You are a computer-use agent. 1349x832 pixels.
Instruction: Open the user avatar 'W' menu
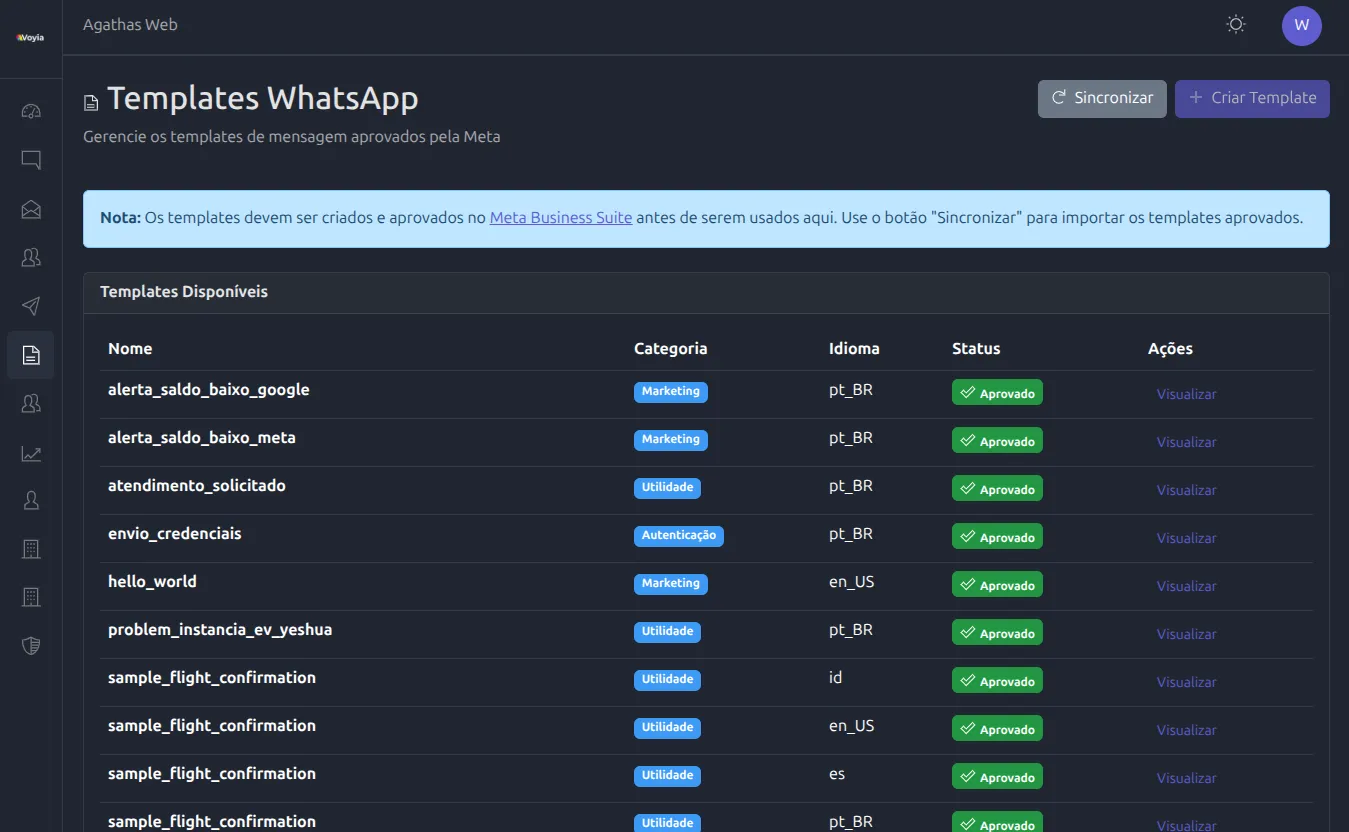(1301, 26)
